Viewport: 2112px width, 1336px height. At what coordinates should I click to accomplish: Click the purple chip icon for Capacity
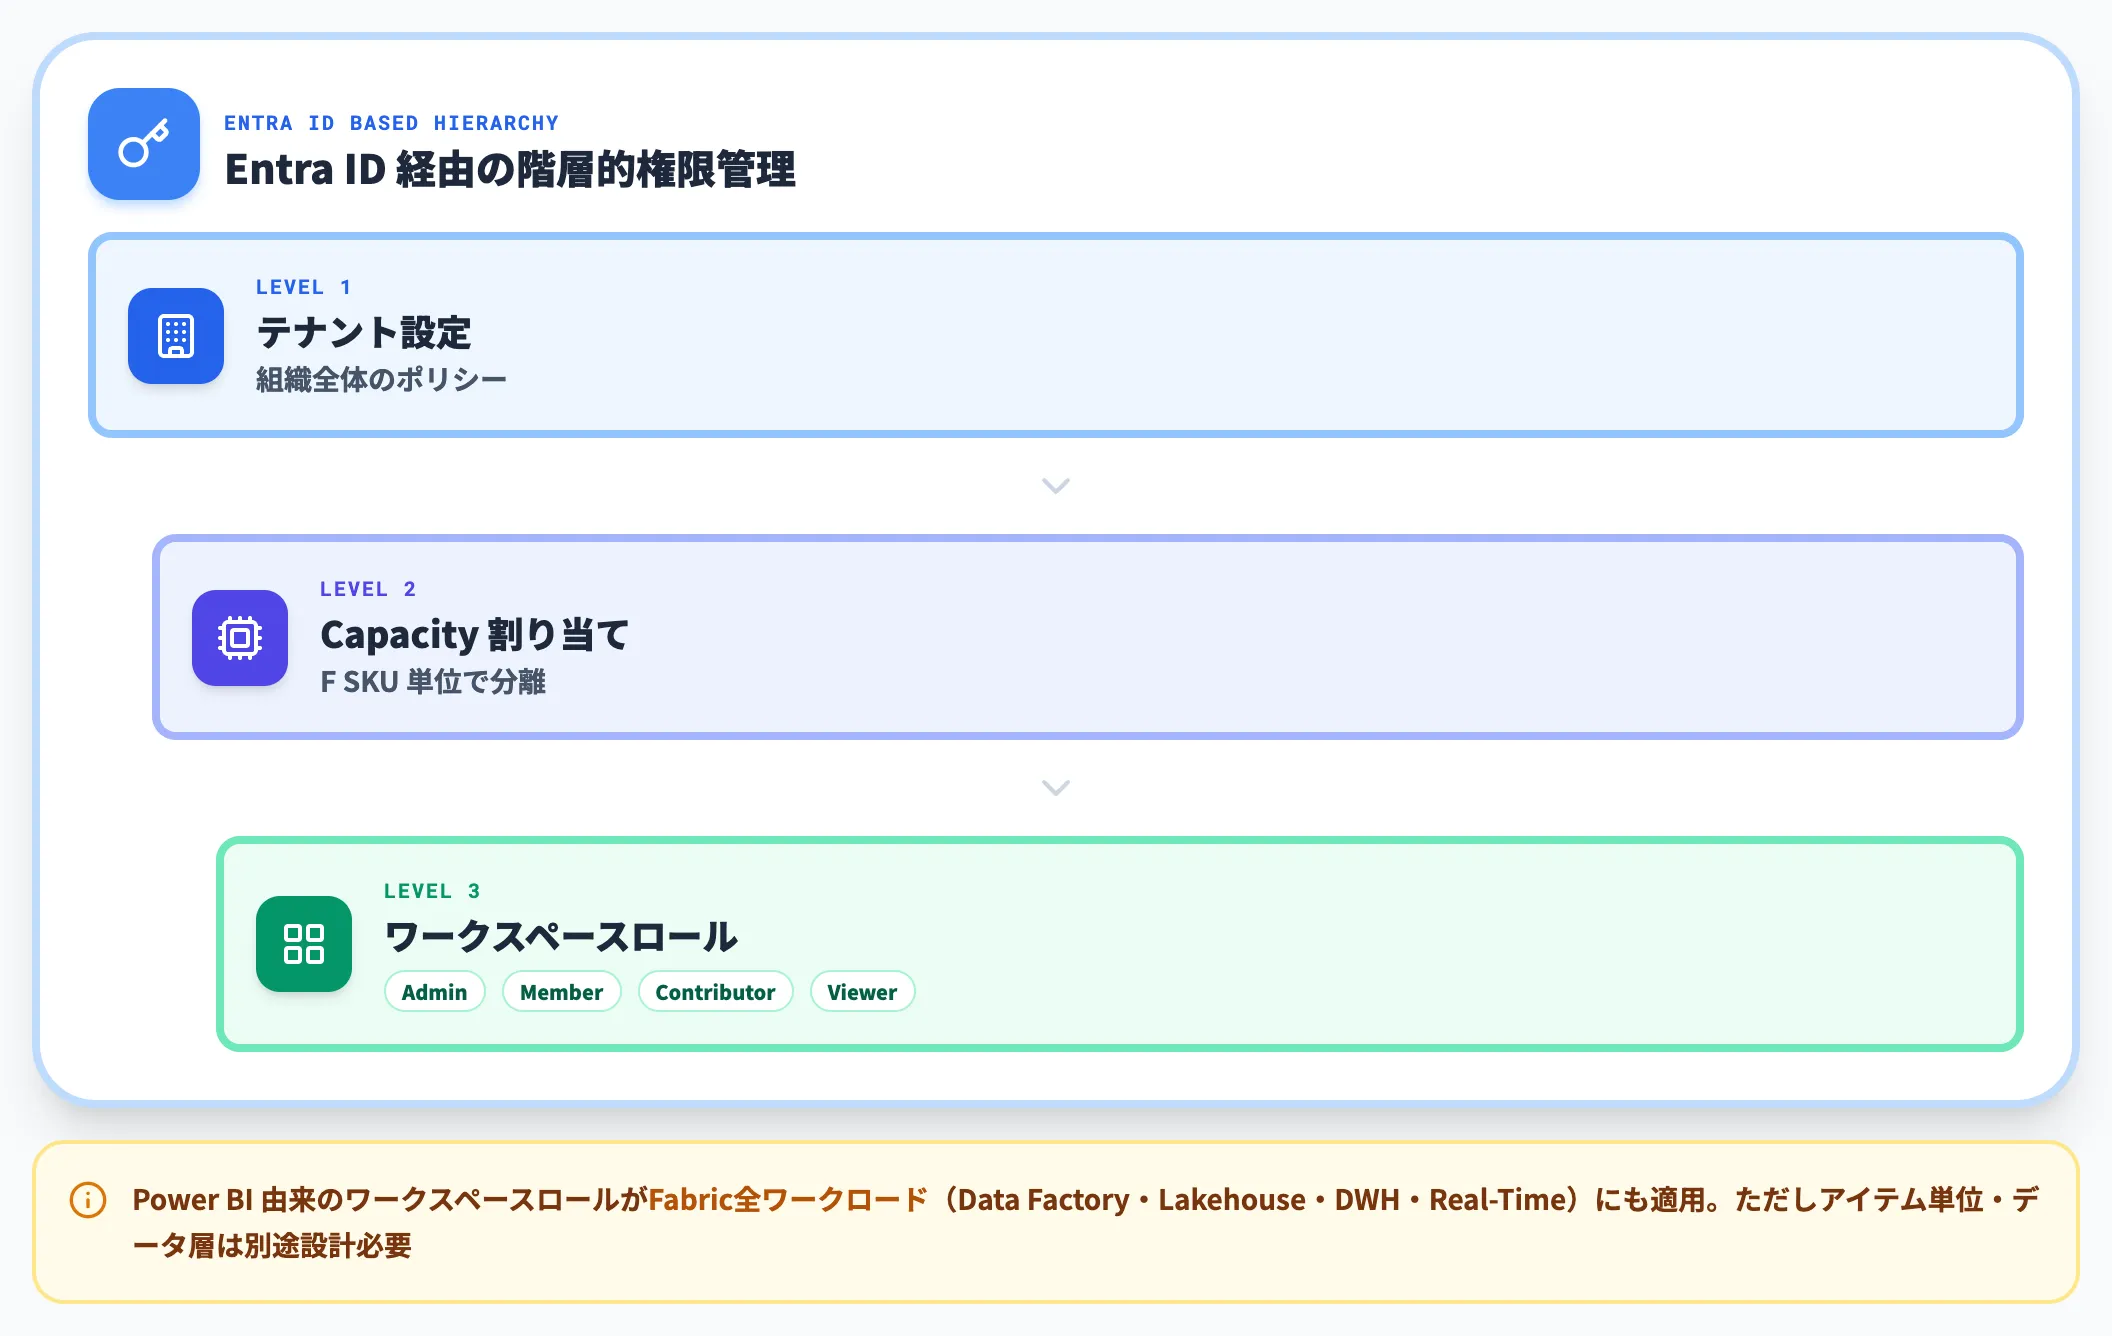[x=240, y=638]
